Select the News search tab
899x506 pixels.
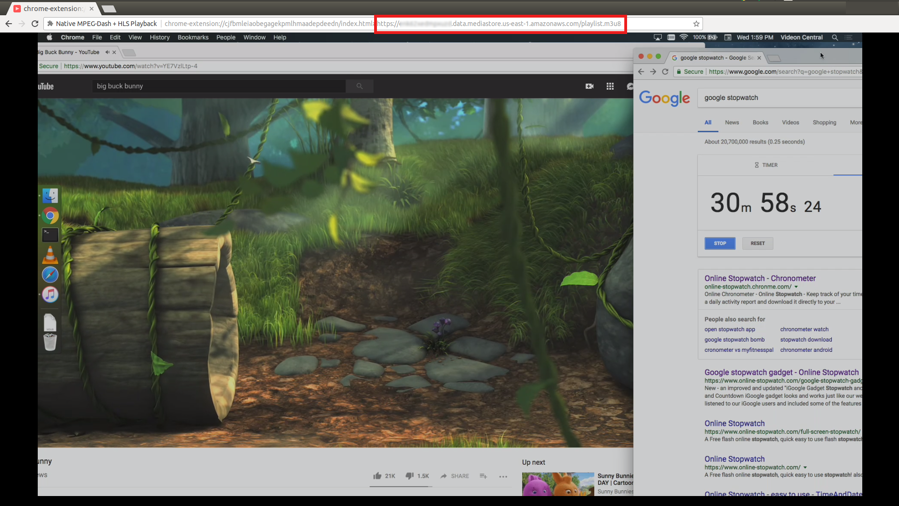point(732,123)
